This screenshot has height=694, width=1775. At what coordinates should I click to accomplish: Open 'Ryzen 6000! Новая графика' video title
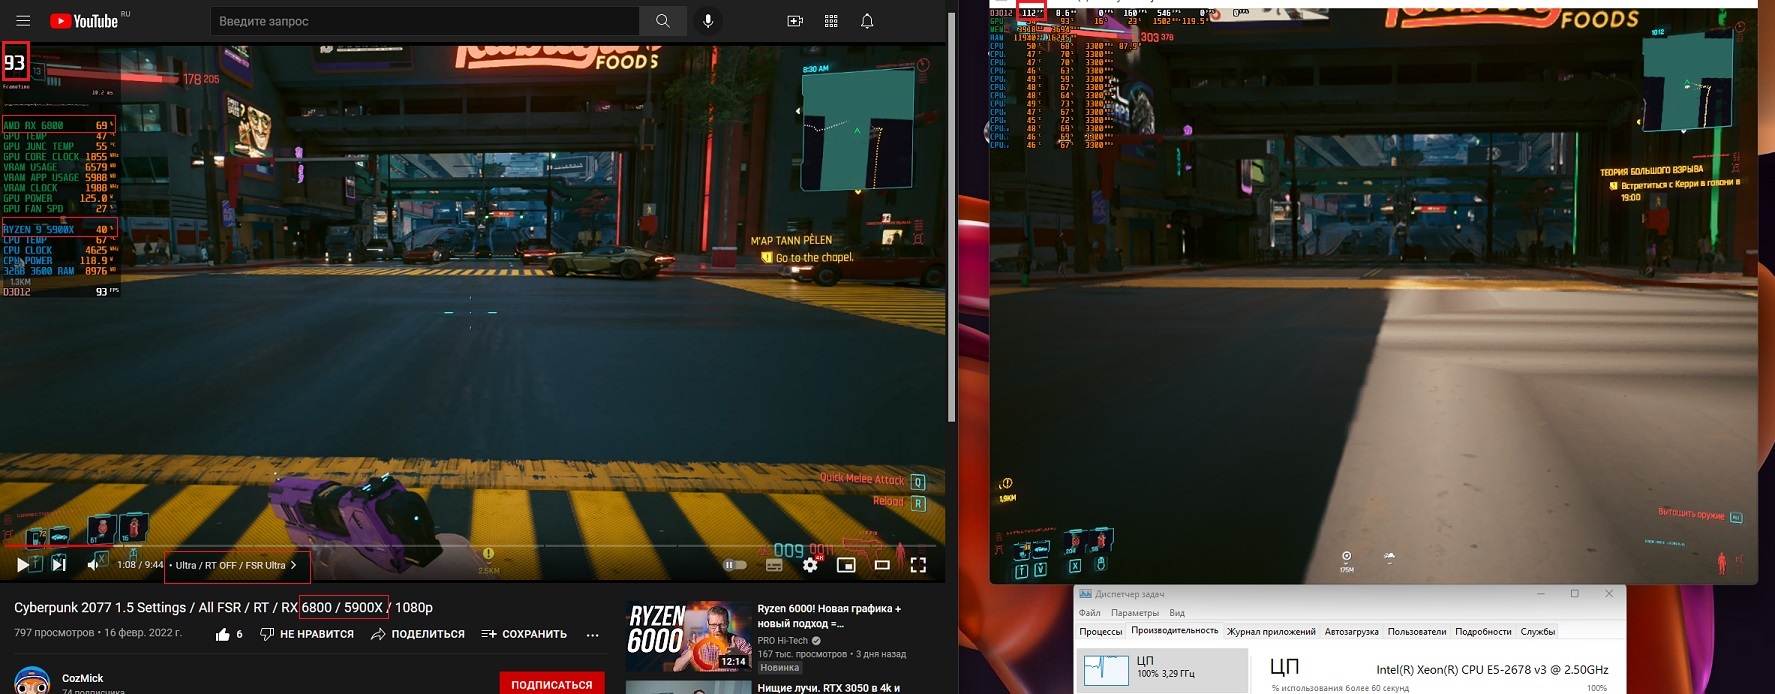[829, 615]
